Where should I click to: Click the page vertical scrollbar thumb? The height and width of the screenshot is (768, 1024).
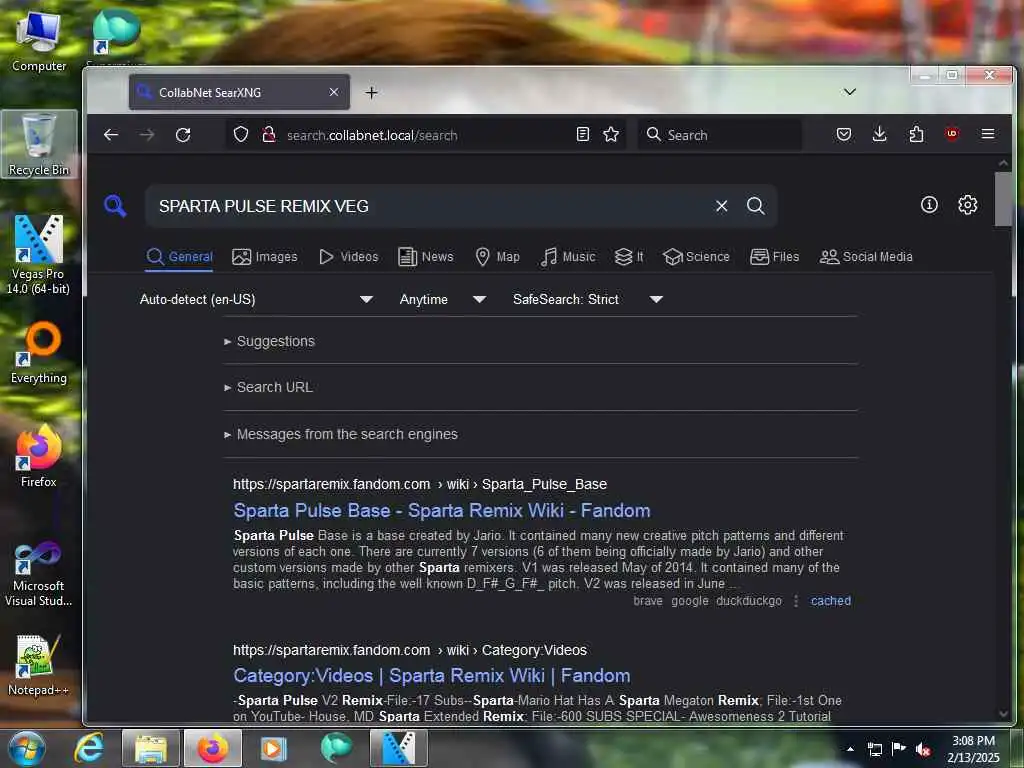pyautogui.click(x=1003, y=199)
